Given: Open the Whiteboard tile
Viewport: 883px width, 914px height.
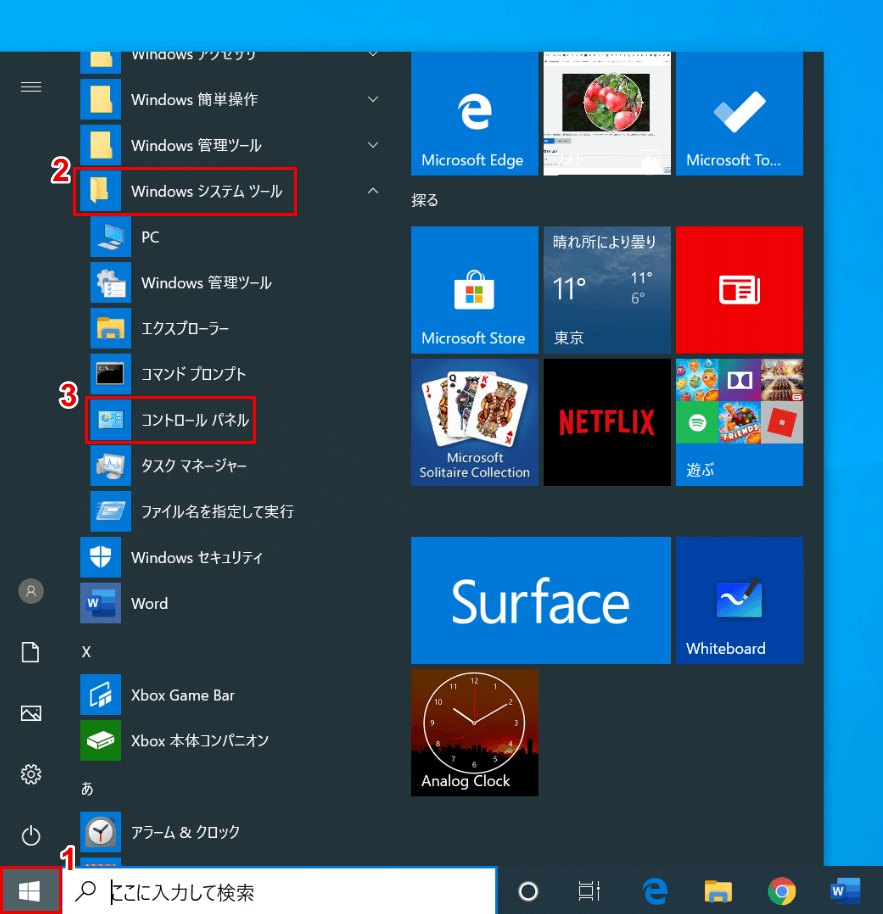Looking at the screenshot, I should pos(739,600).
